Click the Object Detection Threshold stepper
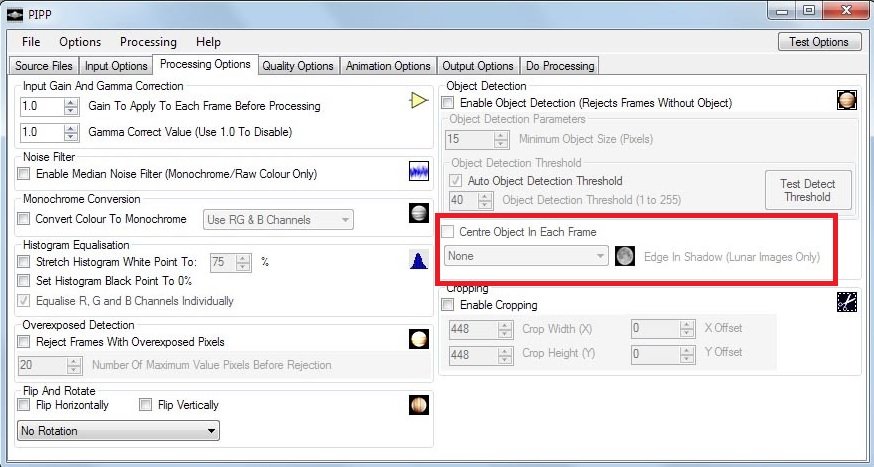 [x=485, y=200]
